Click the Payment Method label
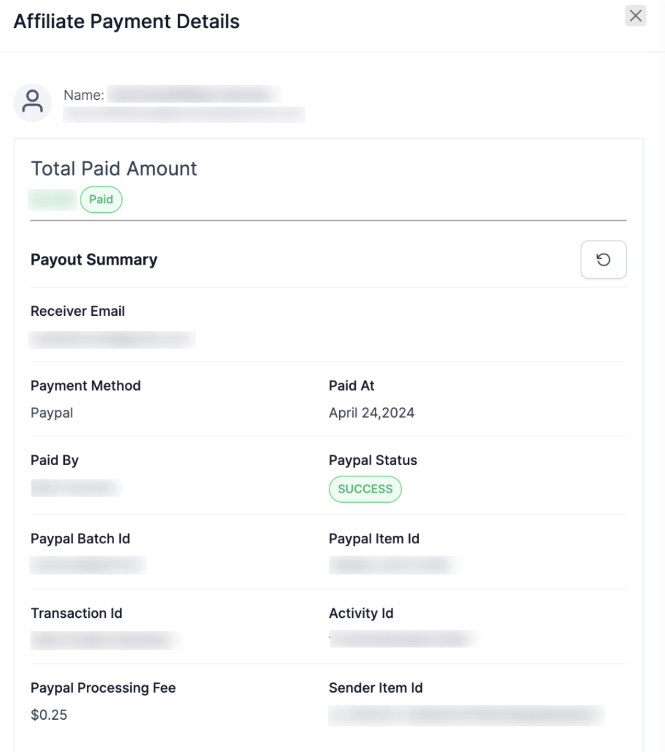665x752 pixels. (x=86, y=386)
